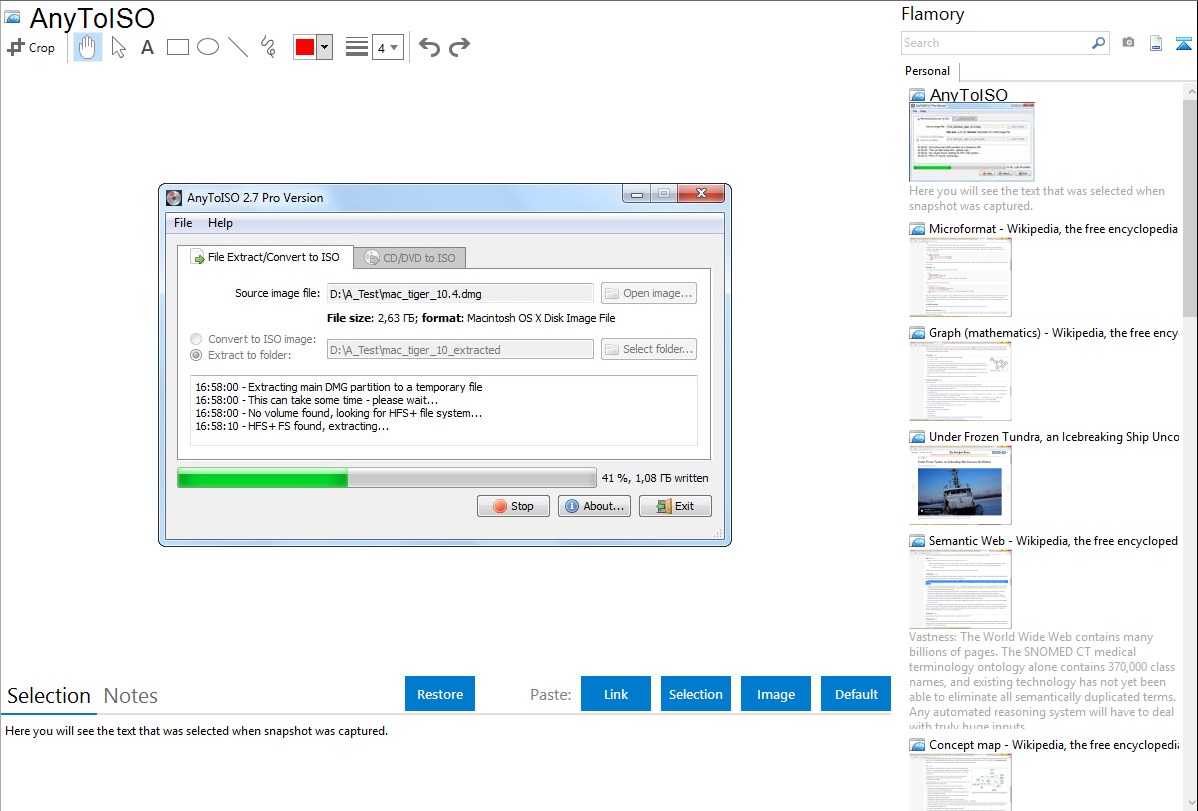Image resolution: width=1198 pixels, height=811 pixels.
Task: Select File Extract/Convert to ISO tab
Action: coord(265,257)
